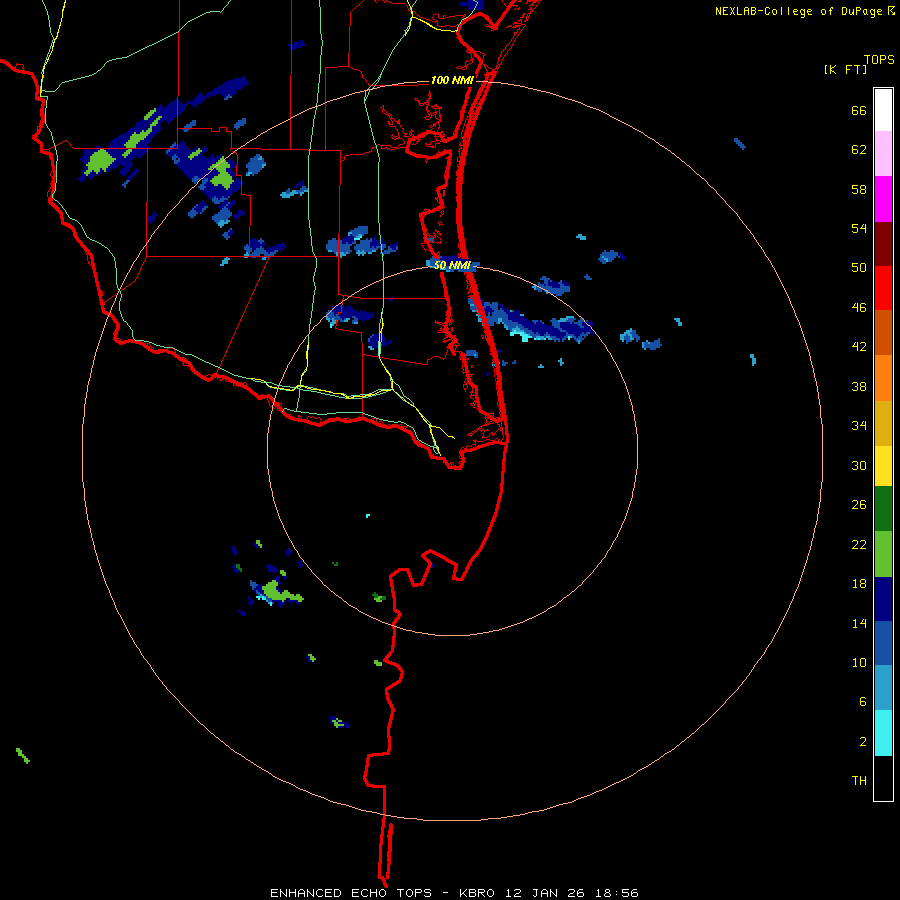Click the 12 JAN 26 date text
The width and height of the screenshot is (900, 900).
545,893
